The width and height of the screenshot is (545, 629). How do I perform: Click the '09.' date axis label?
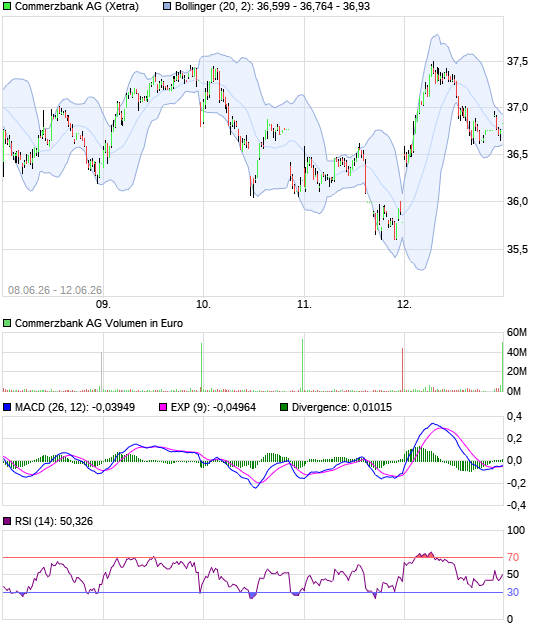point(103,304)
